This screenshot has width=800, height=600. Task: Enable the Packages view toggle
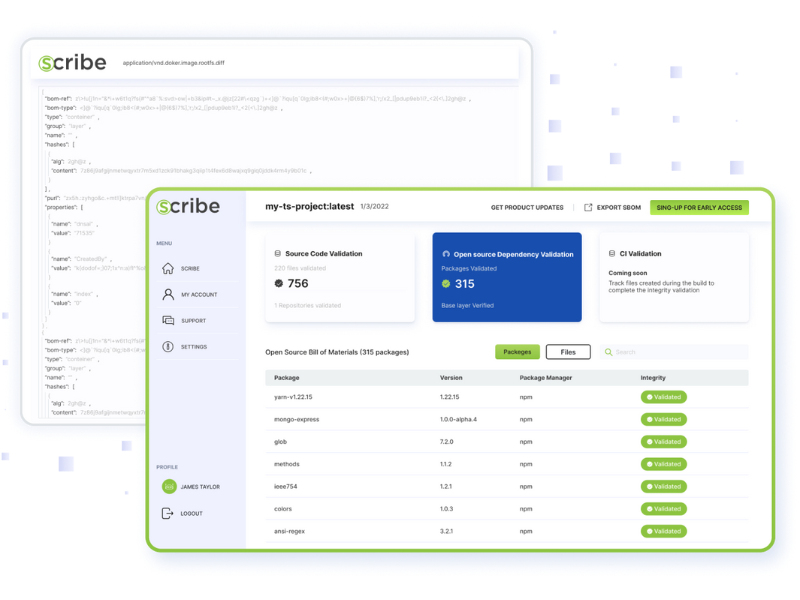tap(517, 352)
